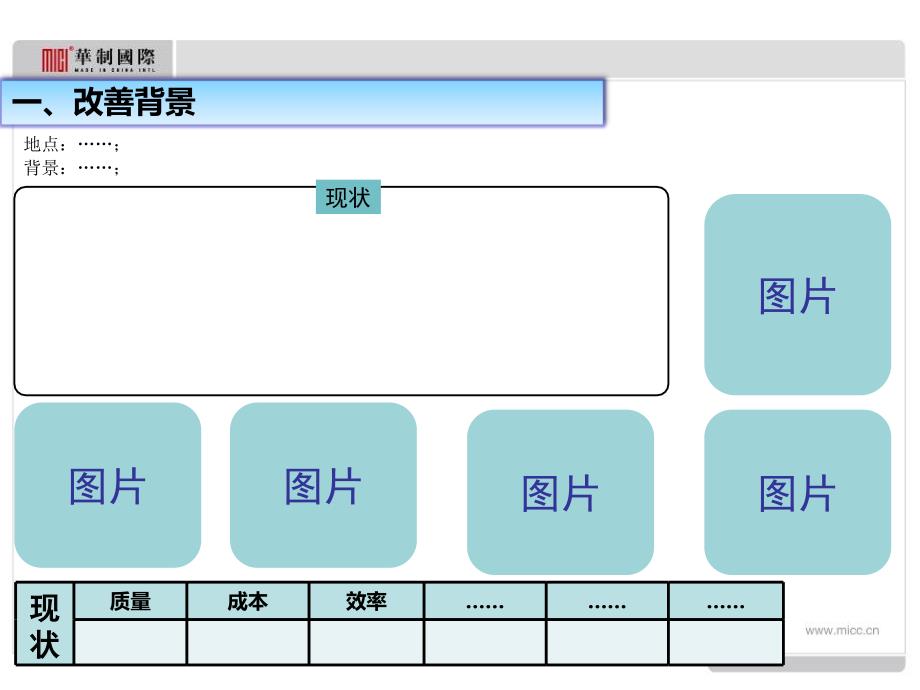Click the empty cell under 效率
This screenshot has height=690, width=920.
coord(366,642)
